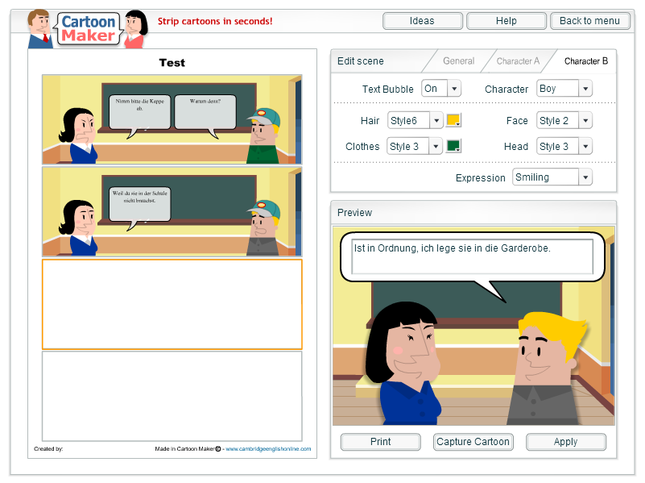645x483 pixels.
Task: Print the cartoon strip
Action: pos(380,442)
